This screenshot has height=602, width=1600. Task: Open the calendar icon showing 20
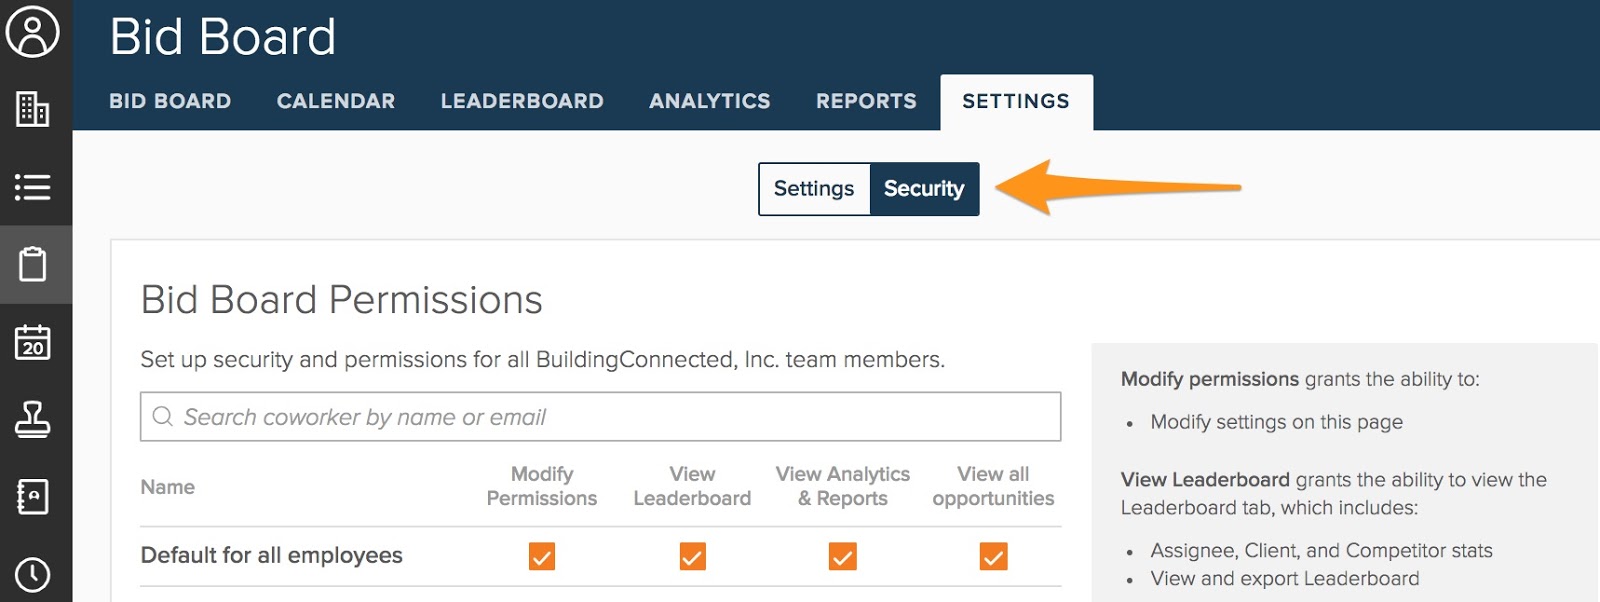pyautogui.click(x=33, y=342)
